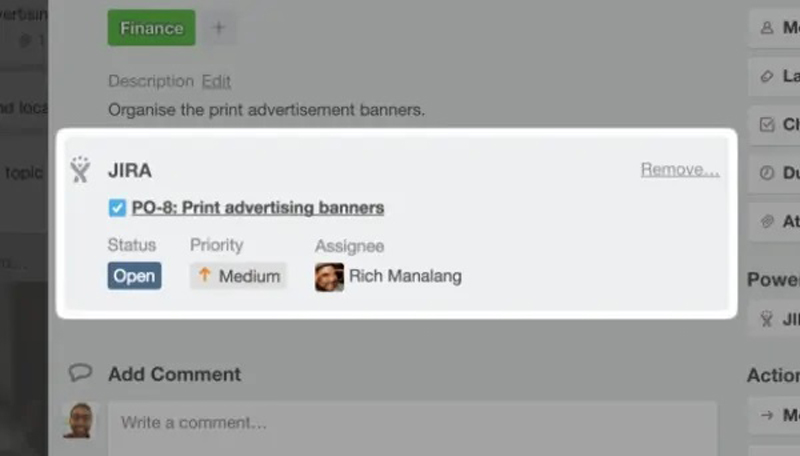Click the commenter's profile avatar
The height and width of the screenshot is (456, 800).
[x=79, y=421]
